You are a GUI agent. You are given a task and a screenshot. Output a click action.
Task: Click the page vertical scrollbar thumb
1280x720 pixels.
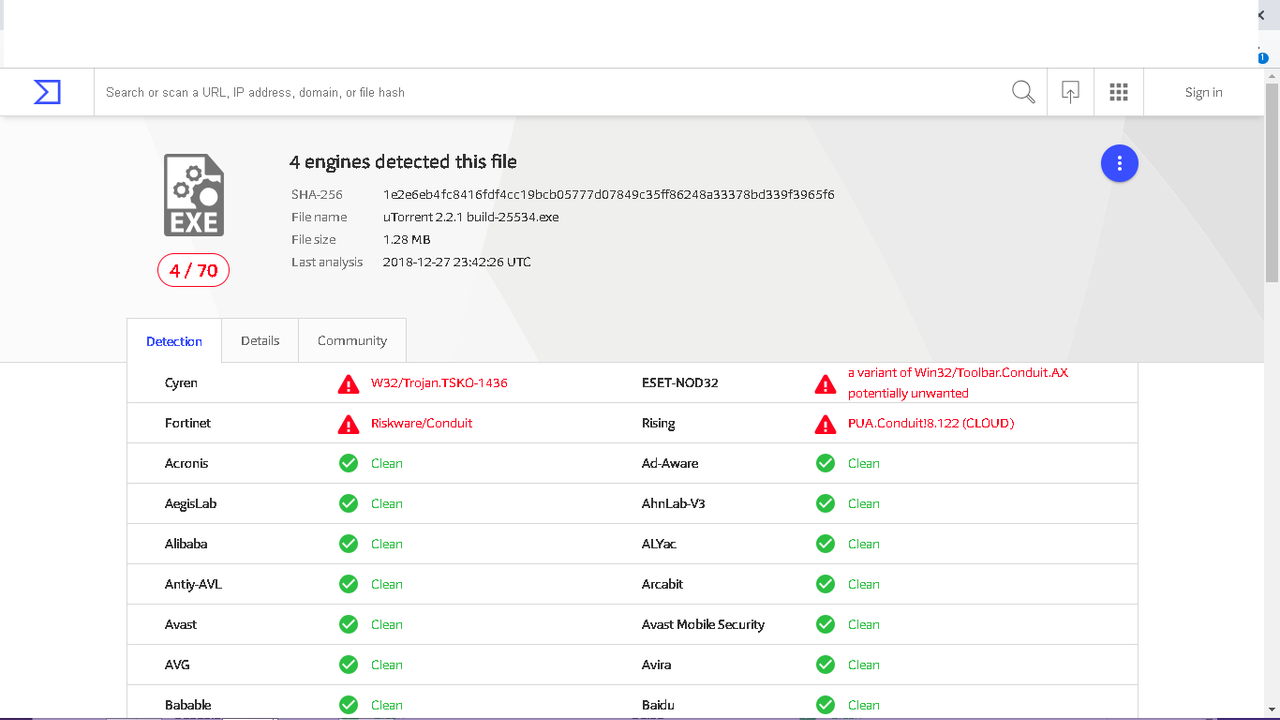(x=1272, y=182)
